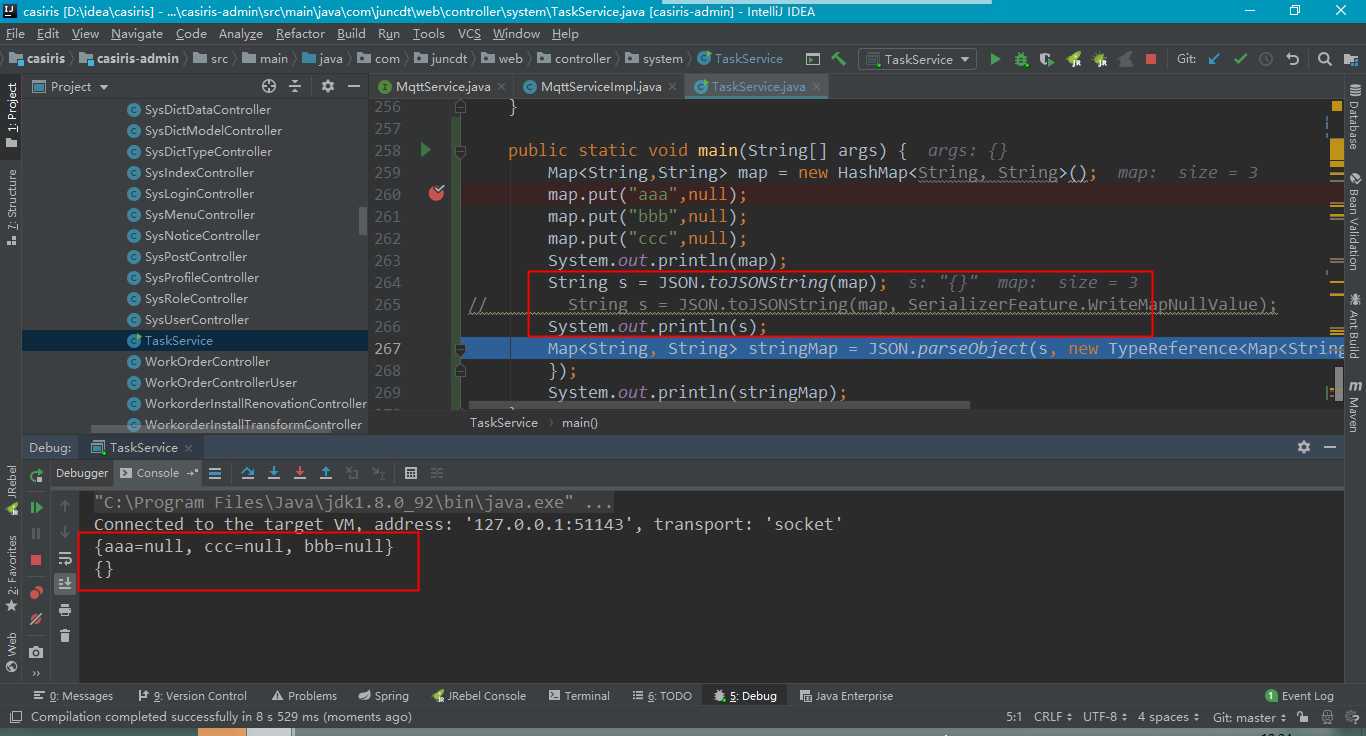Viewport: 1366px width, 736px height.
Task: Step into in debugger toolbar
Action: 274,473
